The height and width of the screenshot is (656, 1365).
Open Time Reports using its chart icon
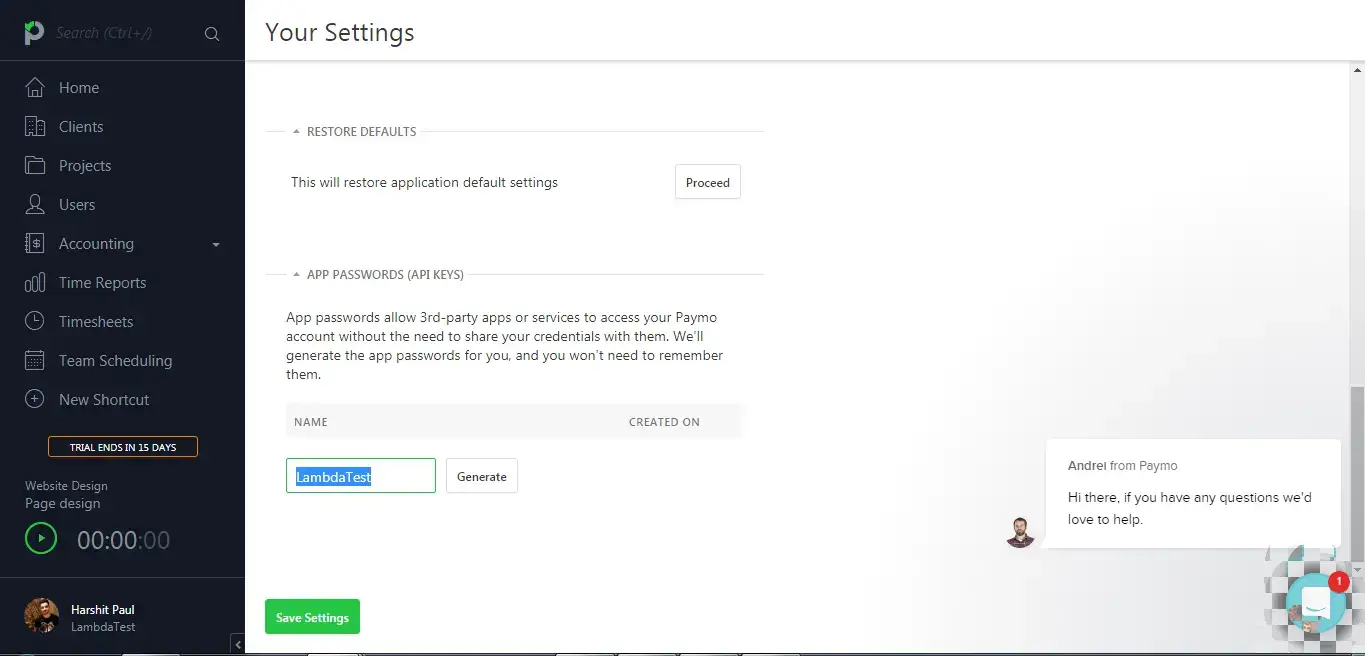tap(33, 282)
